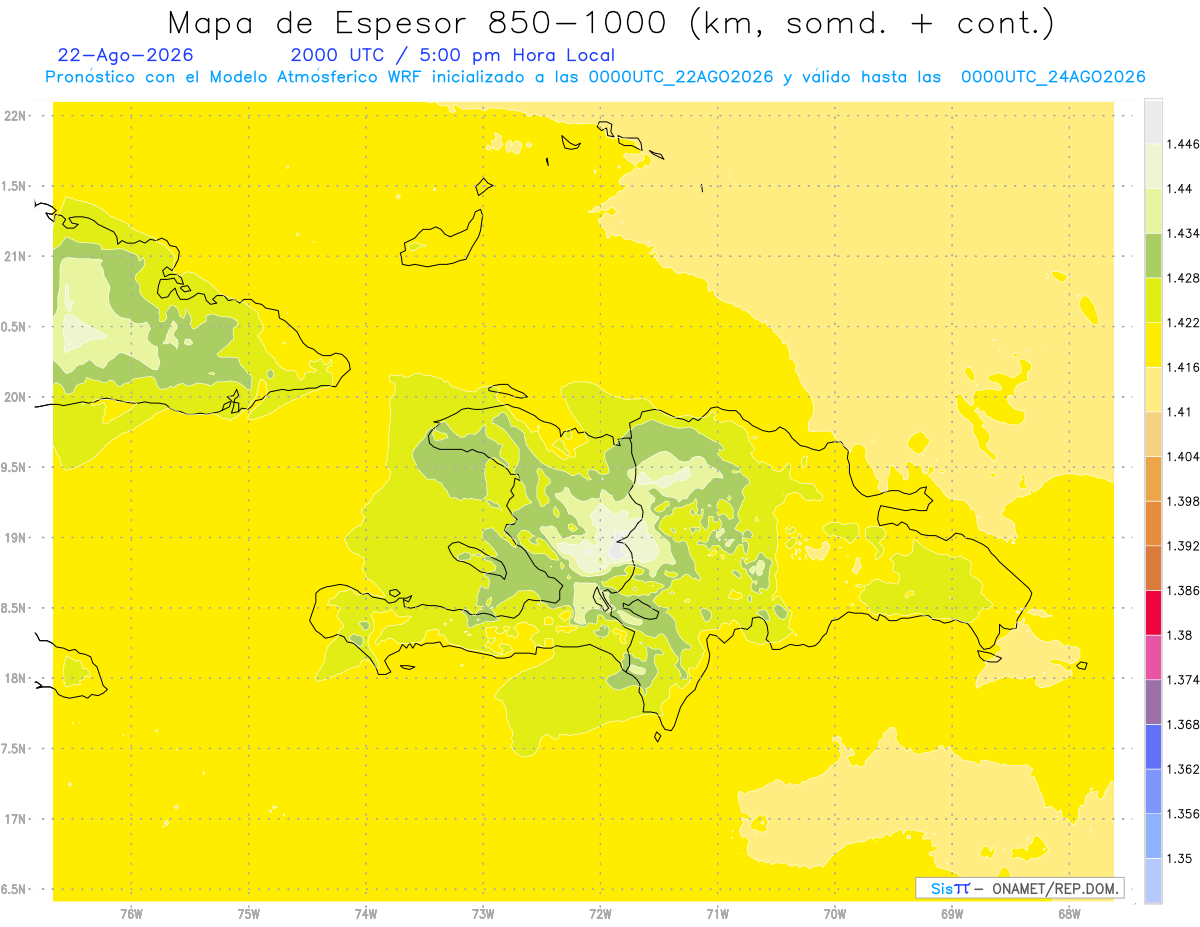Click the yellow-green swatch between 1.428 and 1.422
Screen dimensions: 1200x927
pos(1153,300)
